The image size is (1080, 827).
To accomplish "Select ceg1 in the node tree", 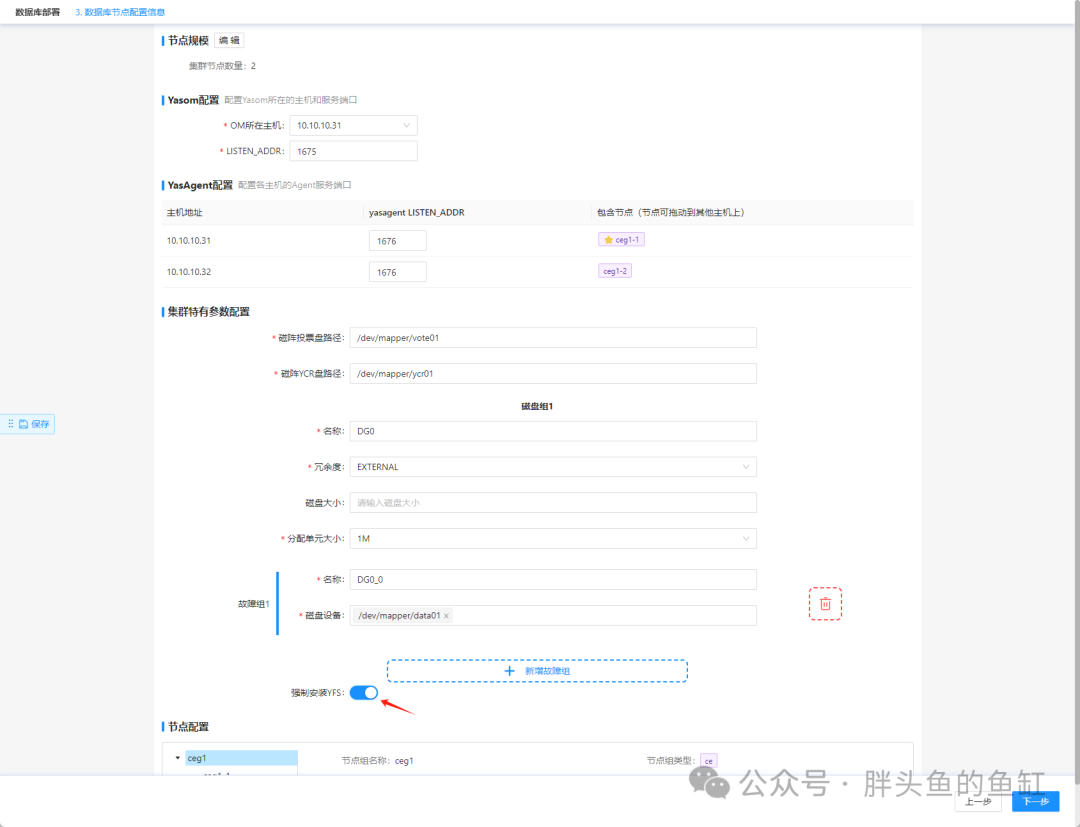I will pyautogui.click(x=241, y=758).
